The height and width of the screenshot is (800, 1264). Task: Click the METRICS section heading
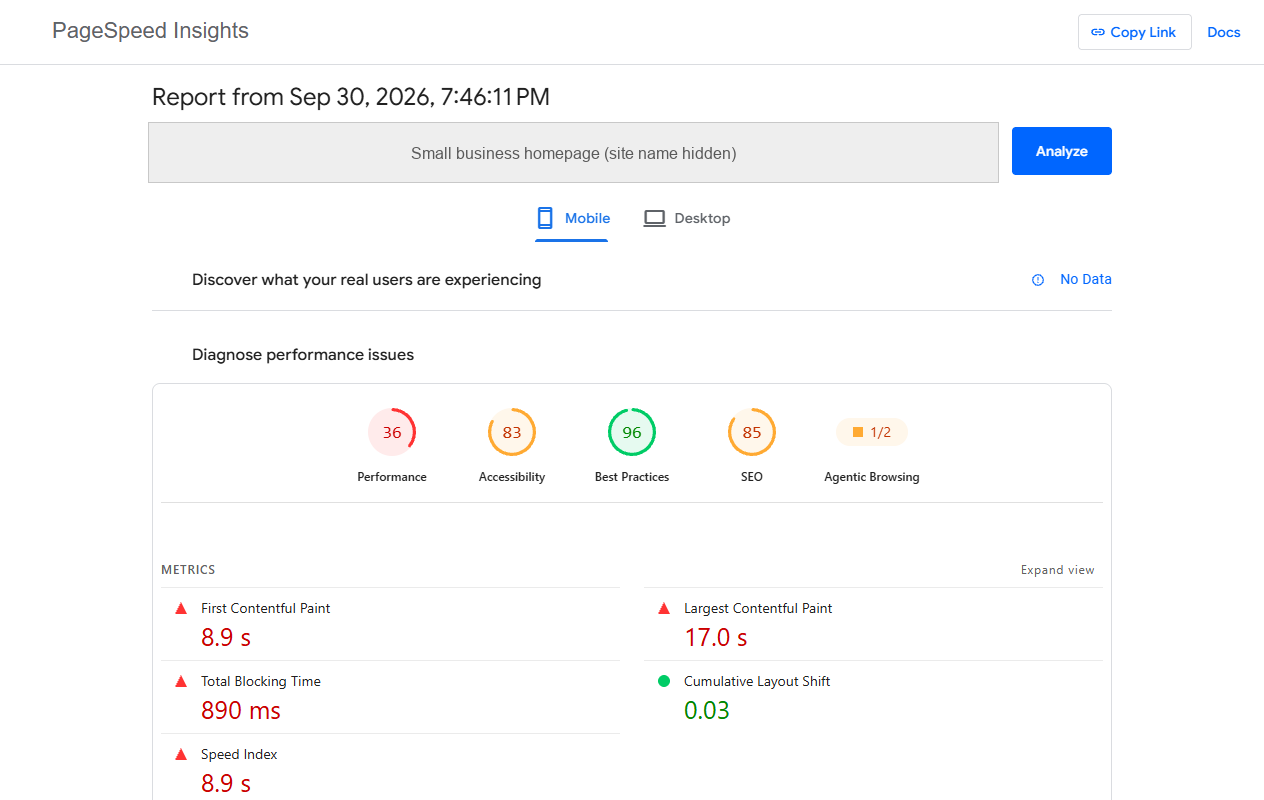[188, 570]
